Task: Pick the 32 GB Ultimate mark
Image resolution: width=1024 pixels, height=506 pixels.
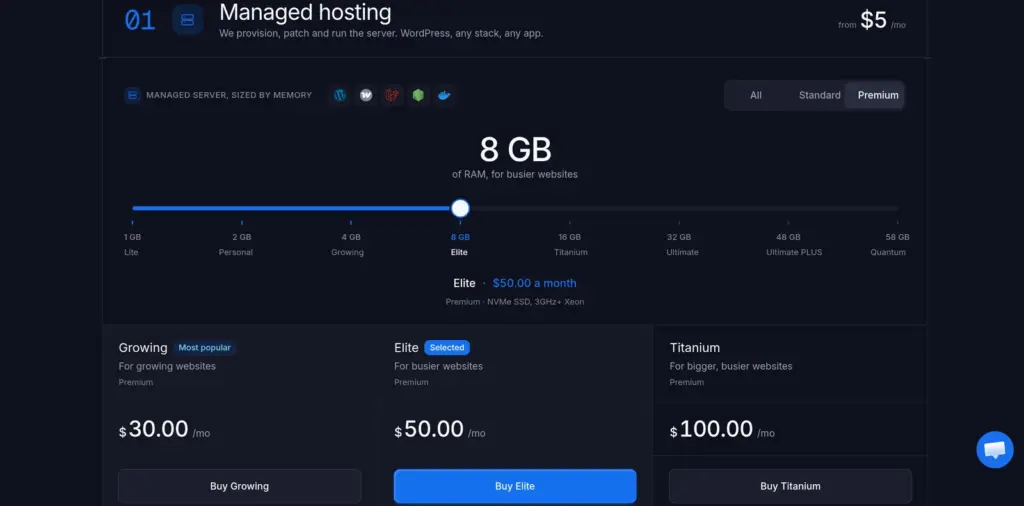Action: point(680,244)
